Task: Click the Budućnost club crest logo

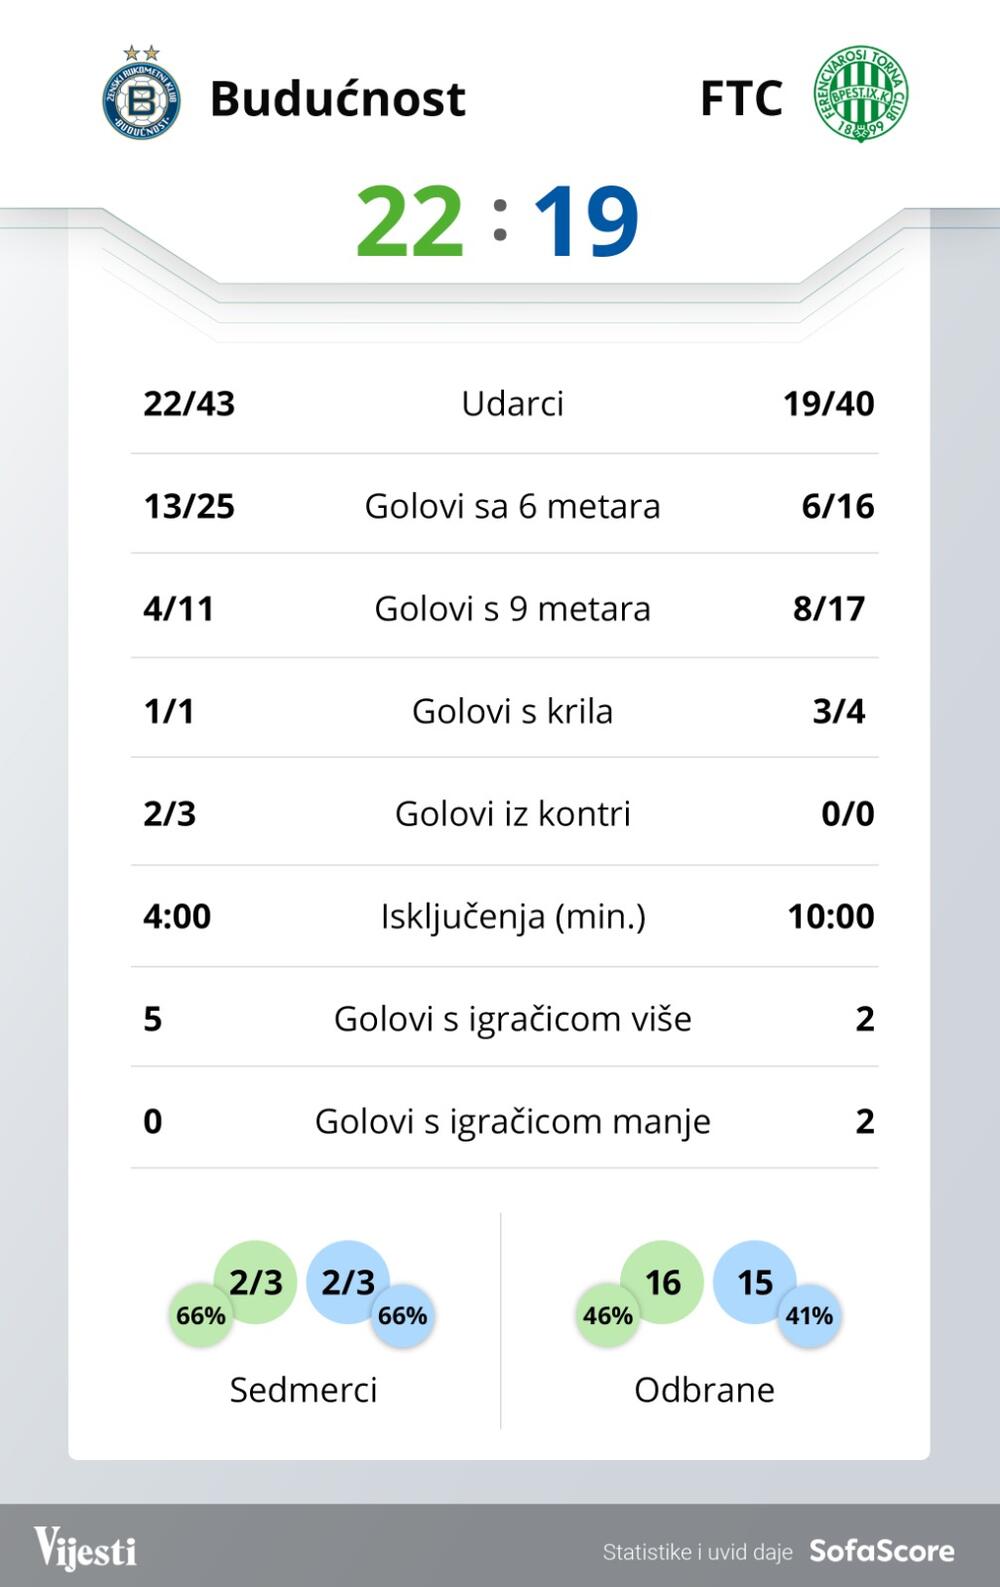Action: (x=142, y=96)
